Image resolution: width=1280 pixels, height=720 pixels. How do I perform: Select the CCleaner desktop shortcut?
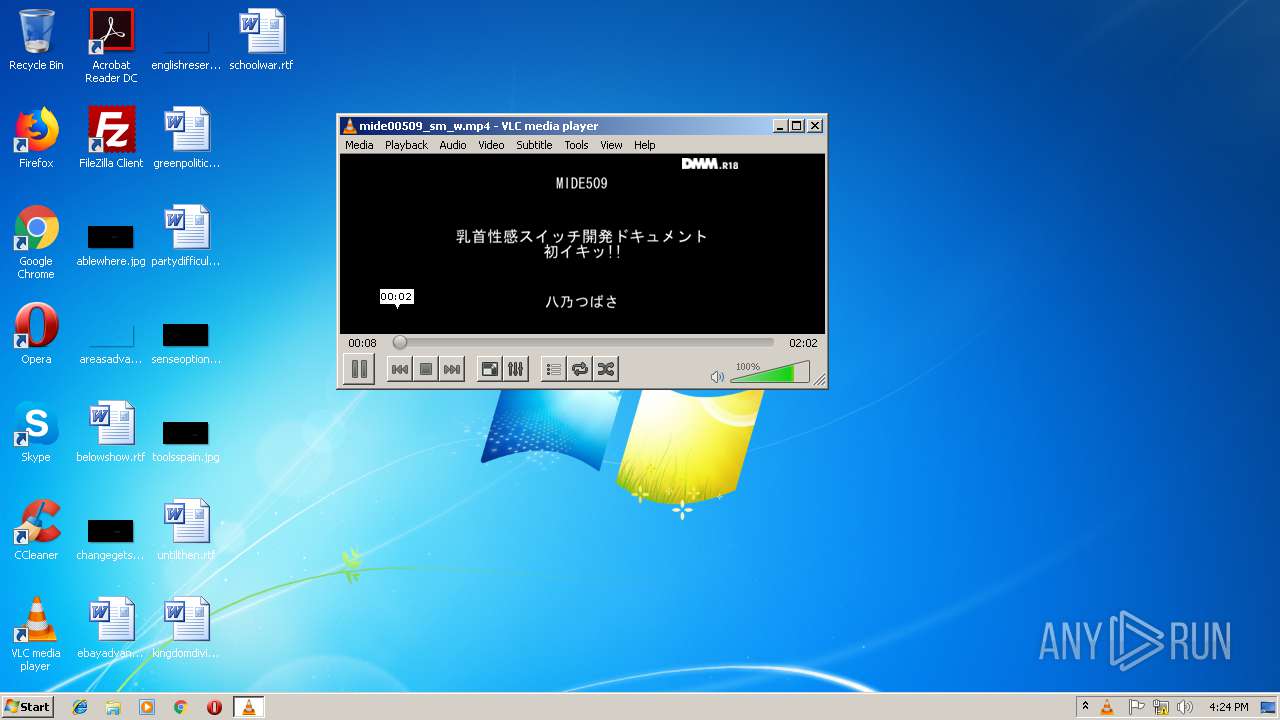pos(36,530)
